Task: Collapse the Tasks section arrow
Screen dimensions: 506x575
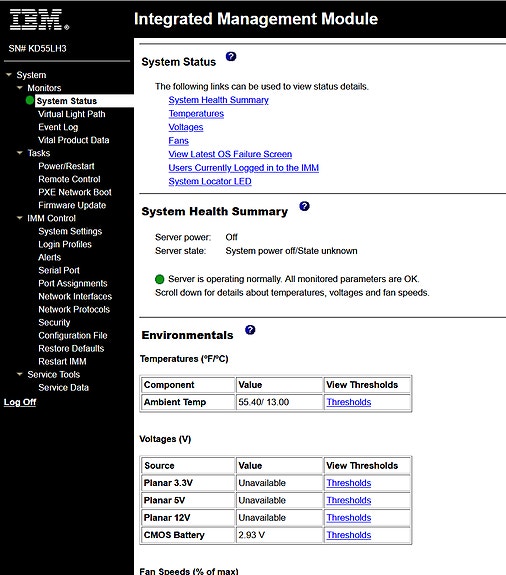Action: (x=20, y=153)
